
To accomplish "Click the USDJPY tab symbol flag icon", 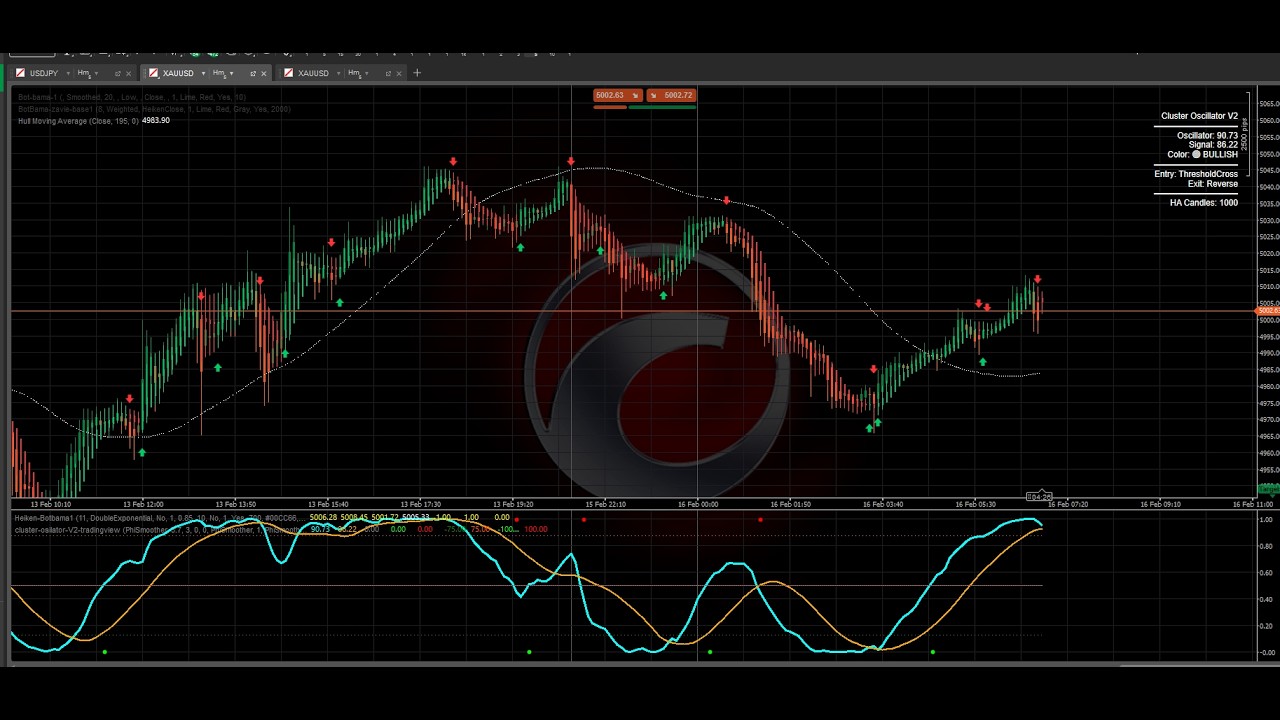I will [20, 73].
